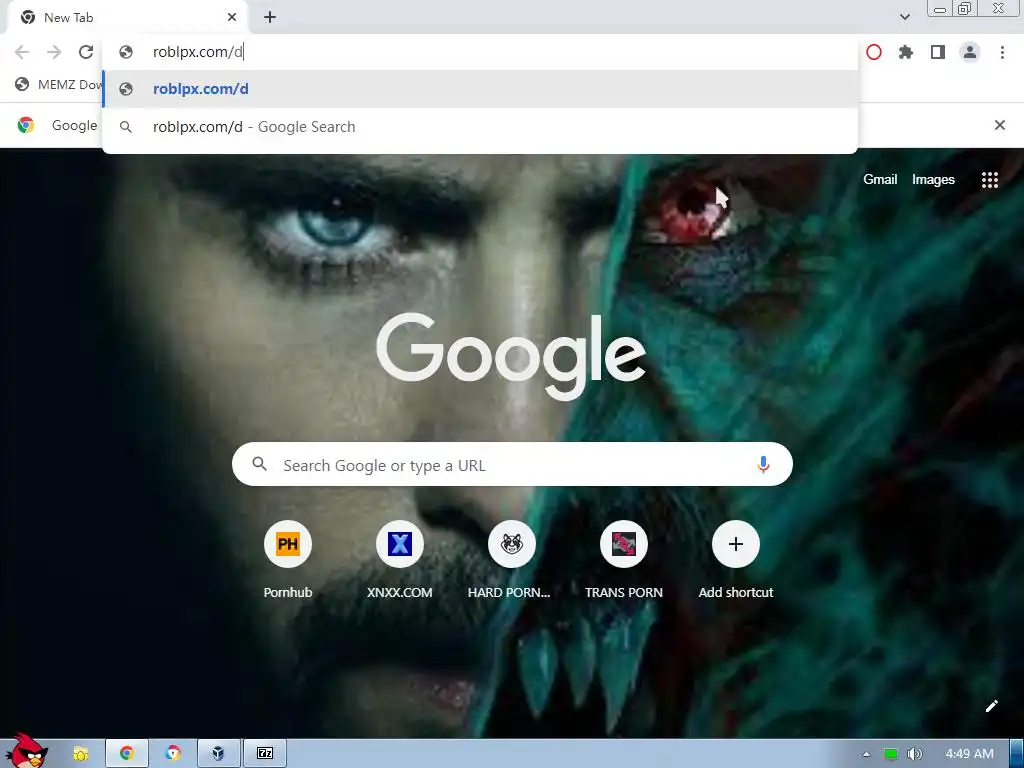Choose the roblpx.com/d Google Search suggestion
This screenshot has height=768, width=1024.
tap(480, 127)
